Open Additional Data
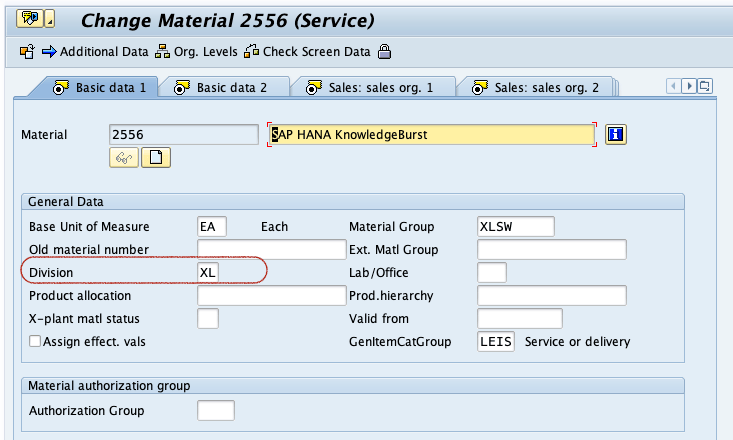 click(x=95, y=51)
